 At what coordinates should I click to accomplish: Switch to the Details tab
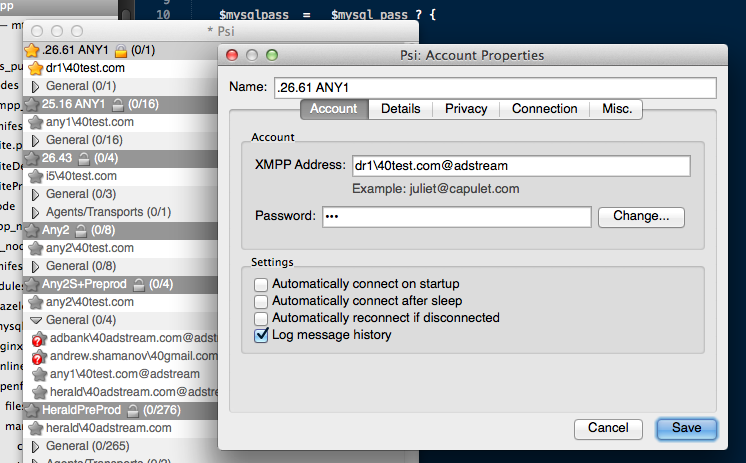[x=401, y=109]
